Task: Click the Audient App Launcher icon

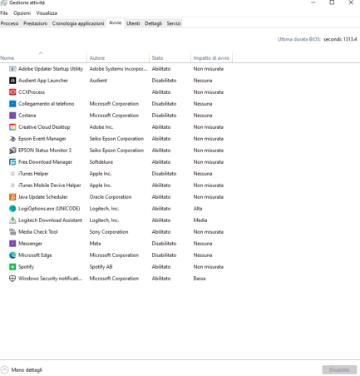Action: click(12, 81)
